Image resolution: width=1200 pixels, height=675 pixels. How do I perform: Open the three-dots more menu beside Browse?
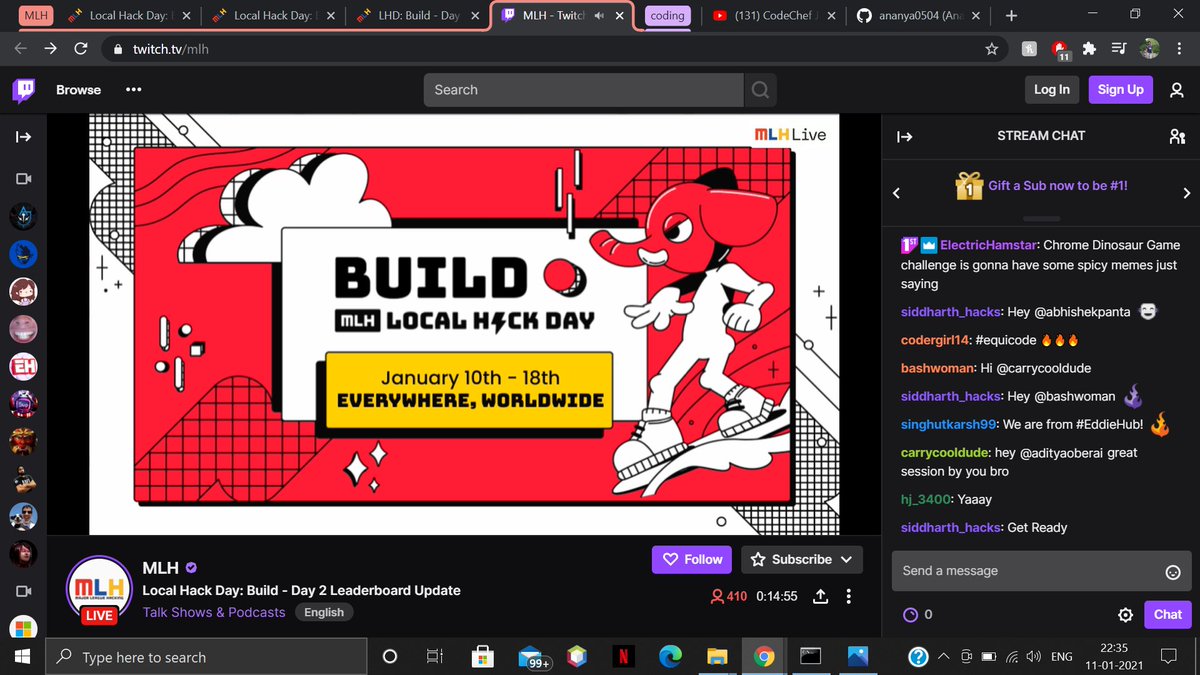[134, 90]
